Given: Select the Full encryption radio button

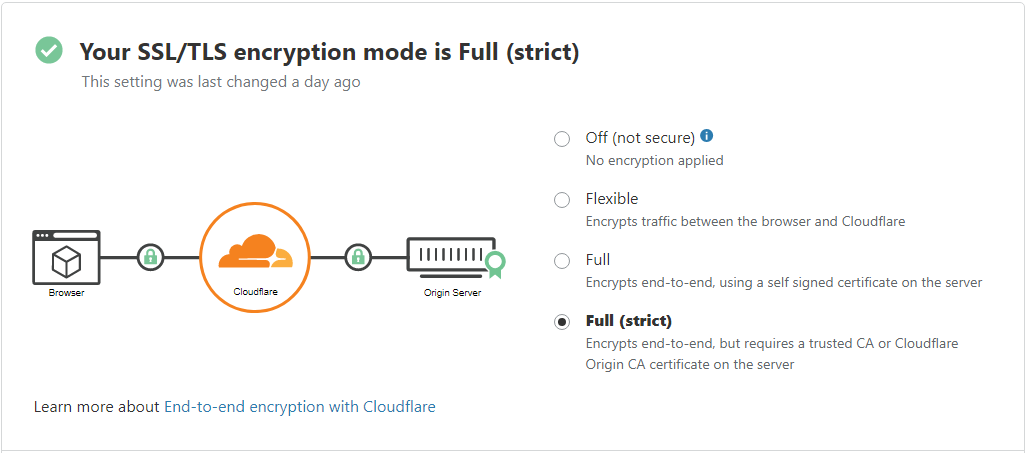Looking at the screenshot, I should (x=562, y=261).
